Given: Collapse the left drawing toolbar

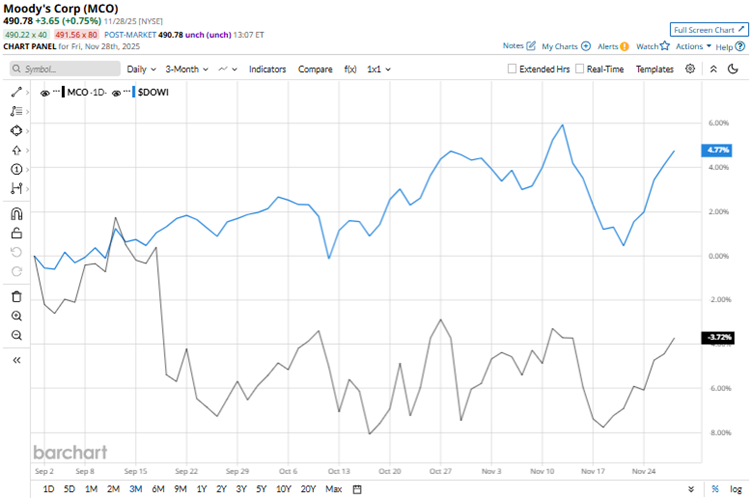Looking at the screenshot, I should click(x=16, y=360).
